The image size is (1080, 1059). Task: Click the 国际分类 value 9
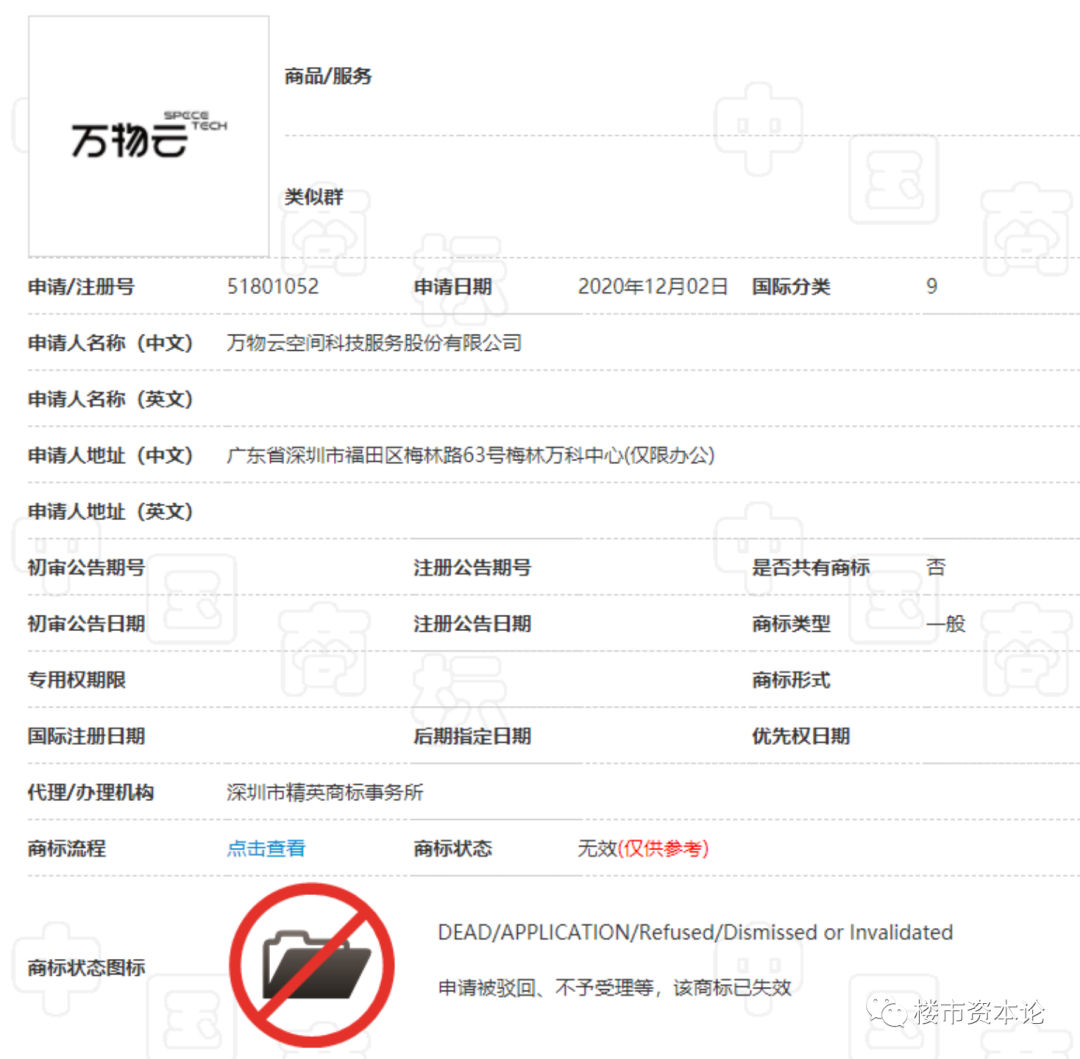pos(931,286)
